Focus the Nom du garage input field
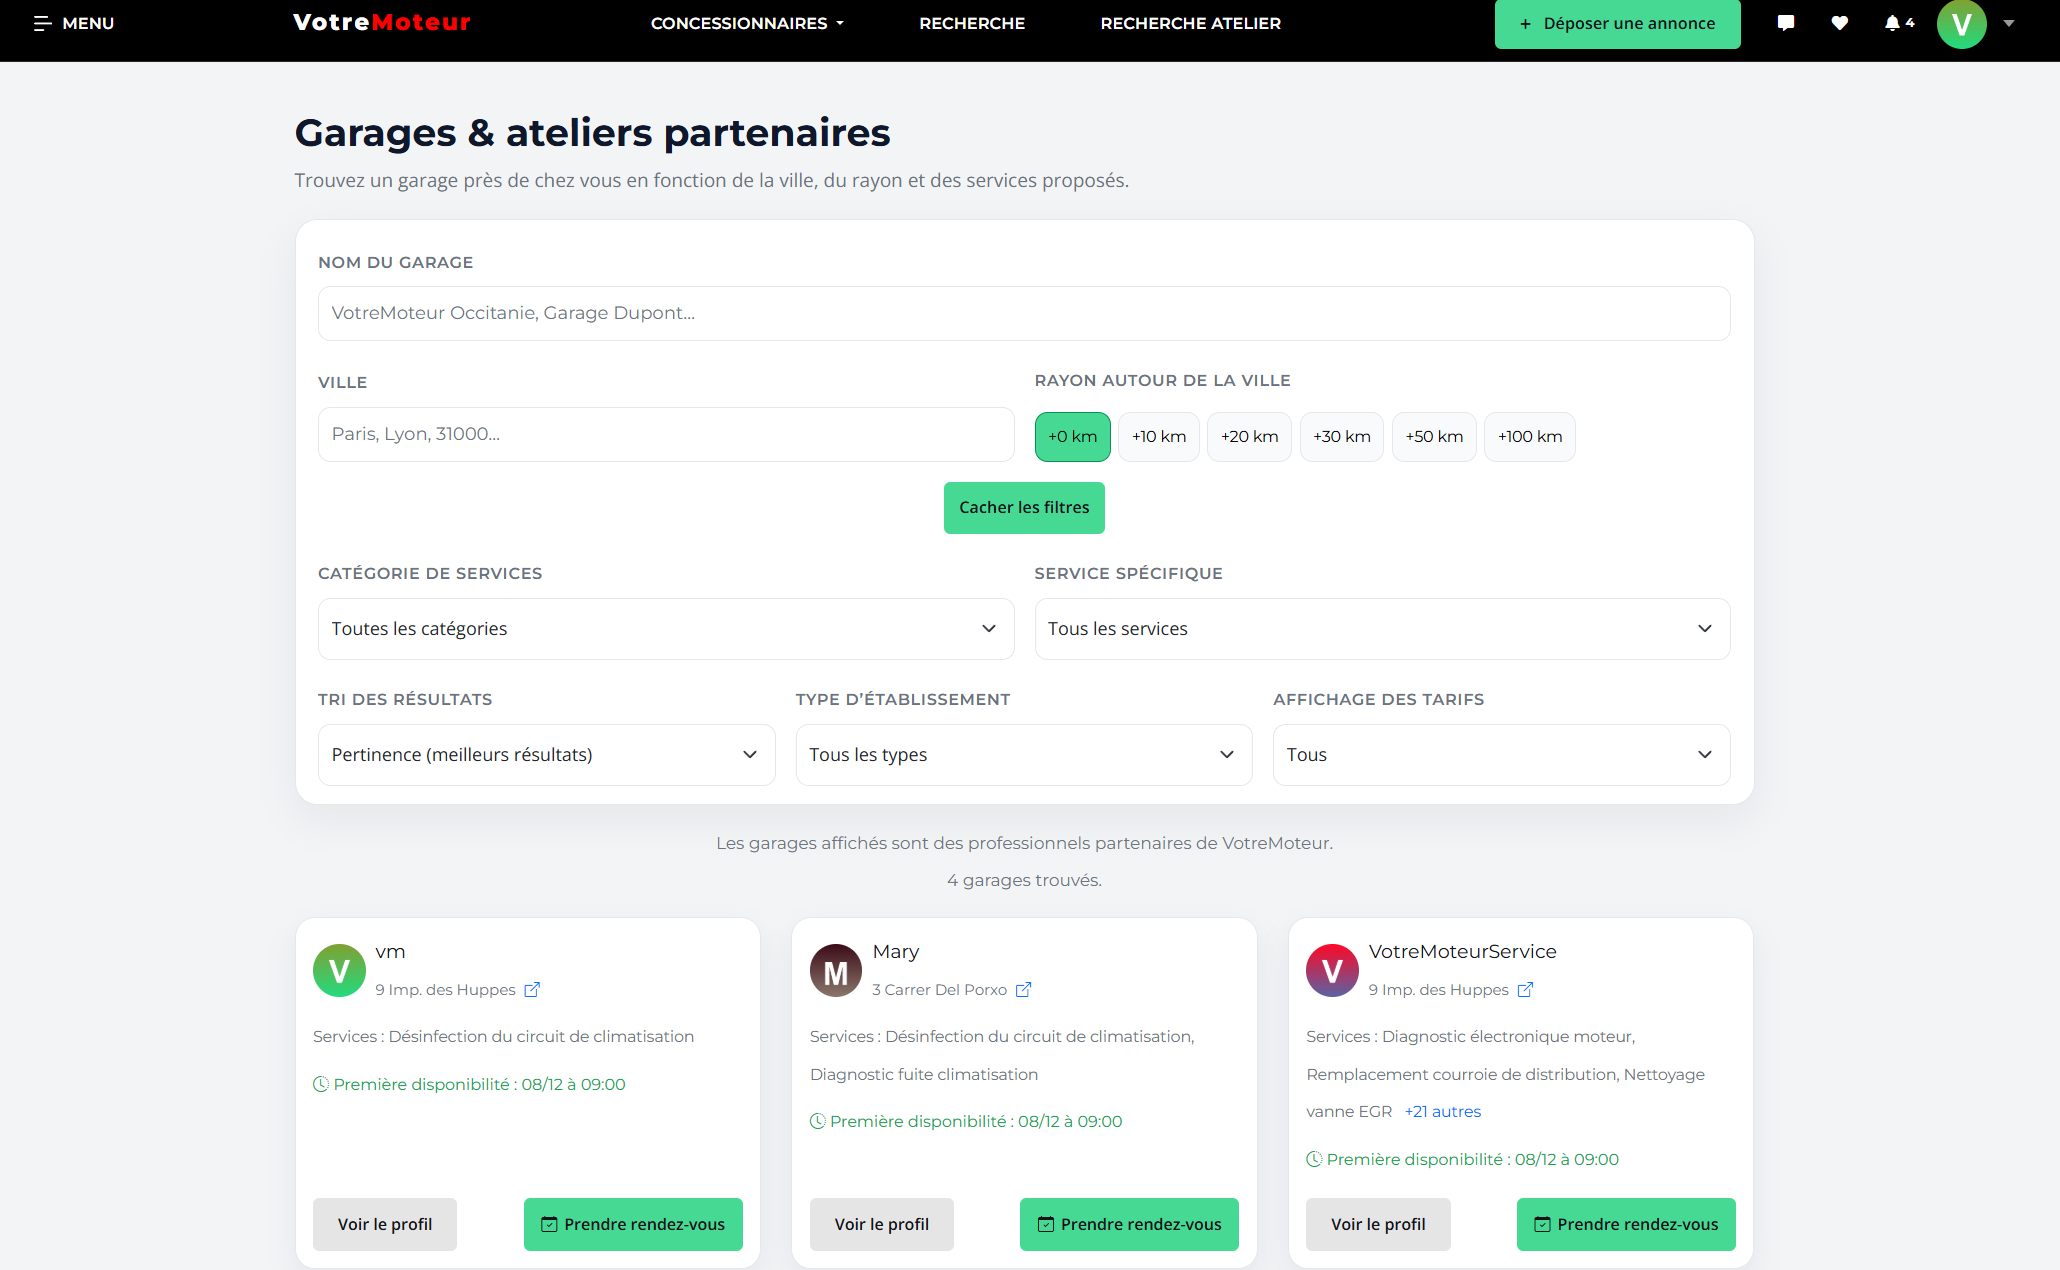 pos(1024,313)
